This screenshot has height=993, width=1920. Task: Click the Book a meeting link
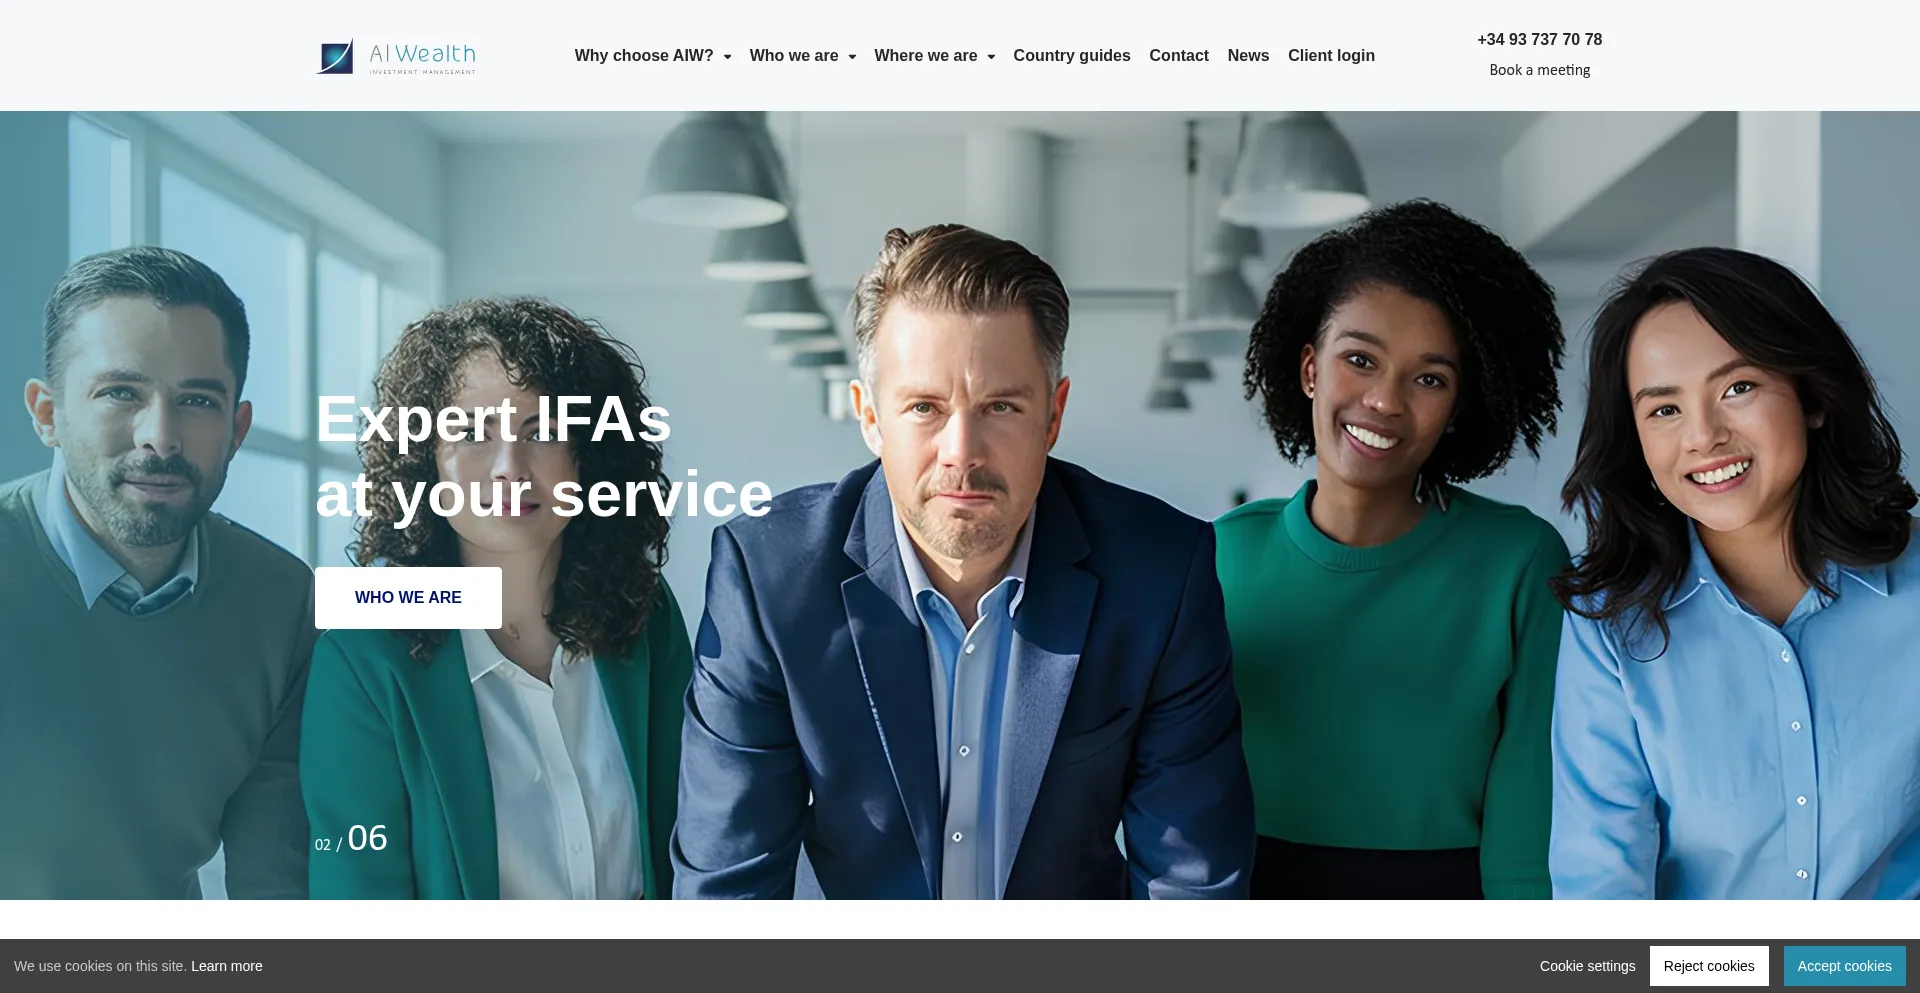tap(1540, 70)
